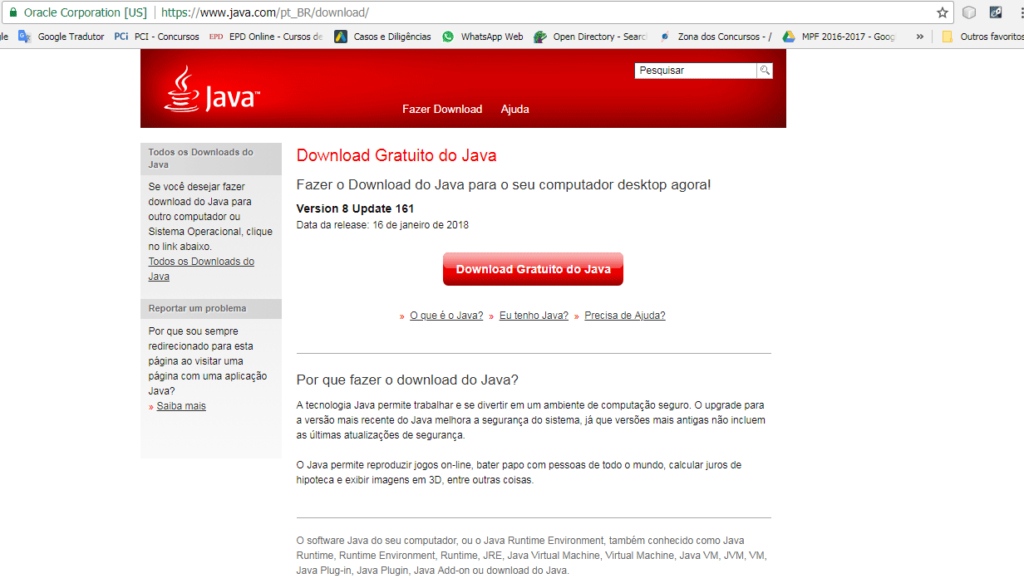Click the URL in the address bar
This screenshot has height=588, width=1024.
(x=264, y=12)
